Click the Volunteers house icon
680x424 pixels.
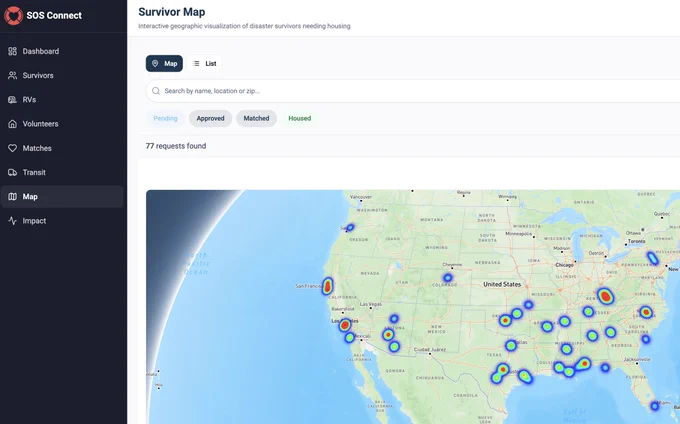[13, 124]
